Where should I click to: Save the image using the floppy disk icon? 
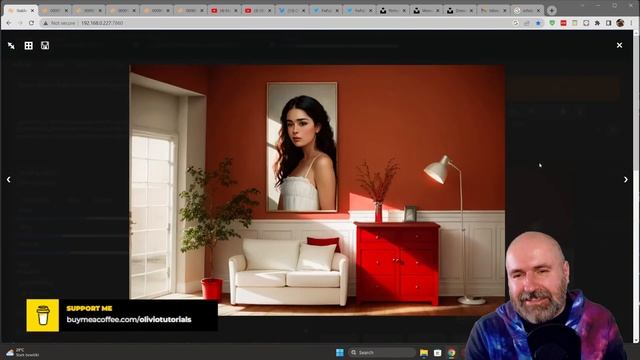click(x=45, y=46)
